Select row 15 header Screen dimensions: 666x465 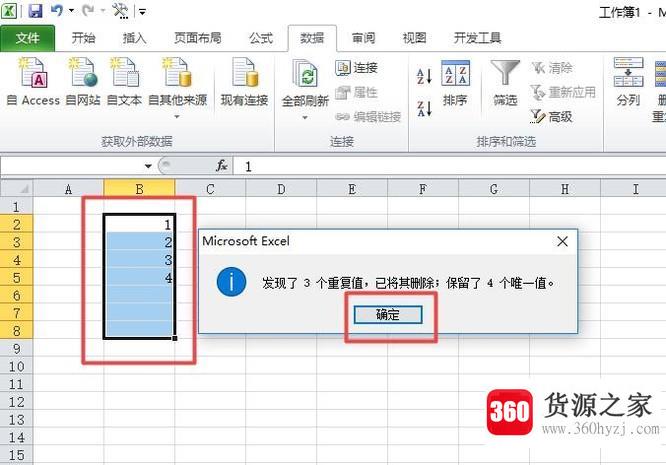pyautogui.click(x=17, y=455)
